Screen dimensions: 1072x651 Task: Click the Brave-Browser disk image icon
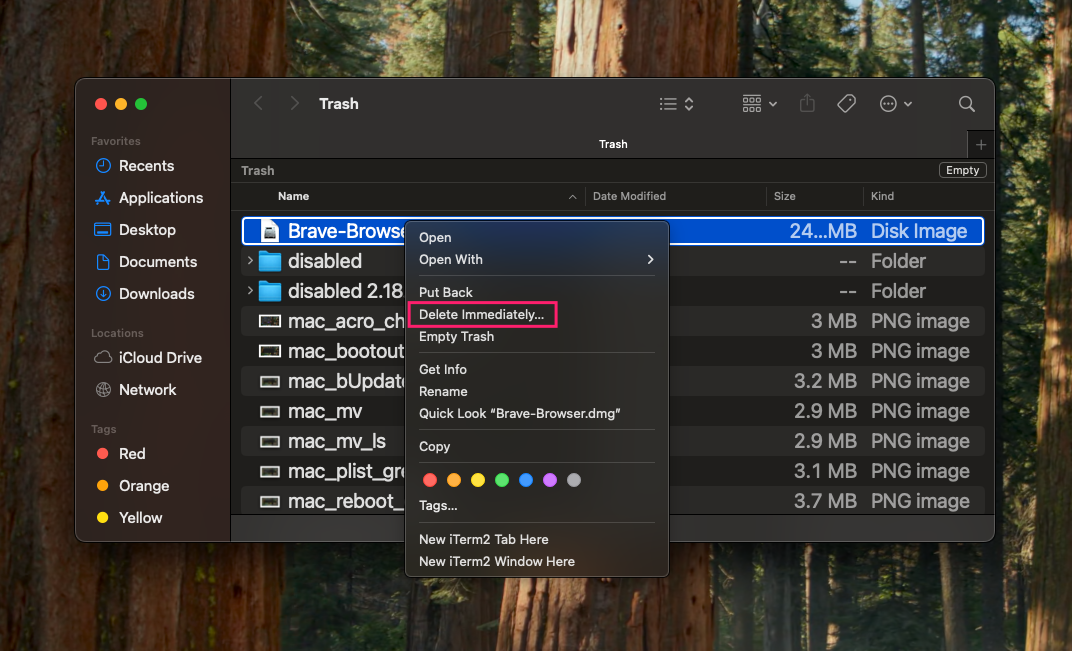coord(270,231)
